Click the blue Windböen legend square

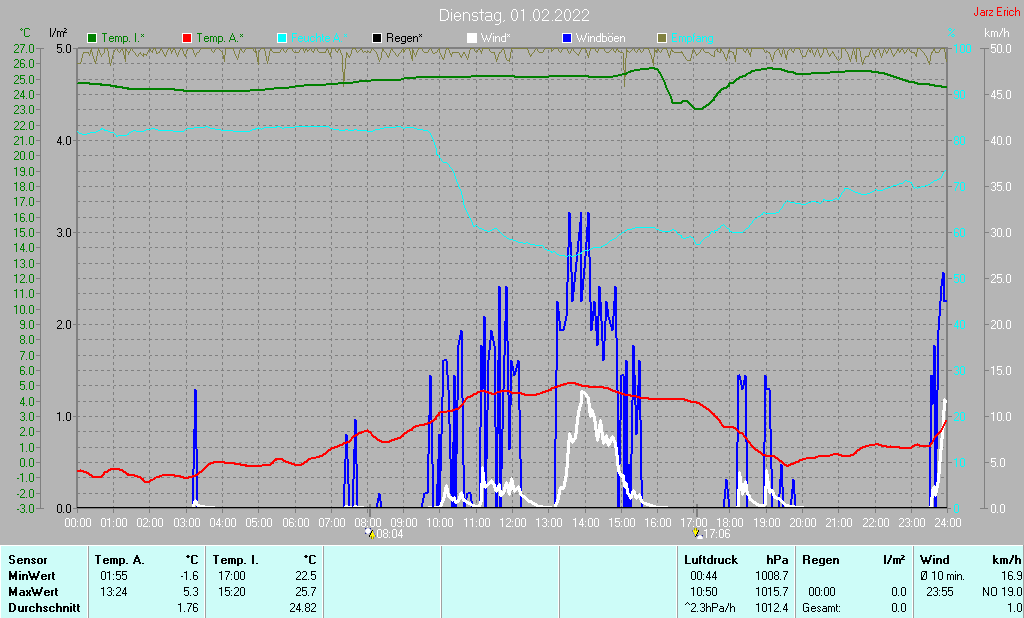click(567, 38)
